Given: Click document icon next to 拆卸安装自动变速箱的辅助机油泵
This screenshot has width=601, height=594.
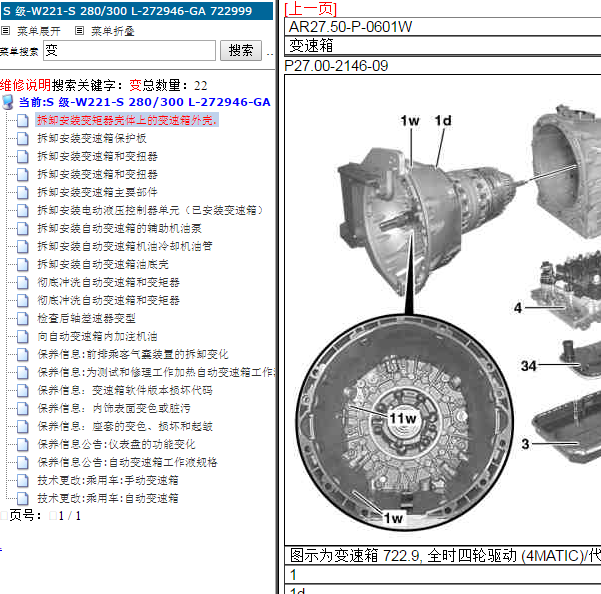Looking at the screenshot, I should pos(23,228).
